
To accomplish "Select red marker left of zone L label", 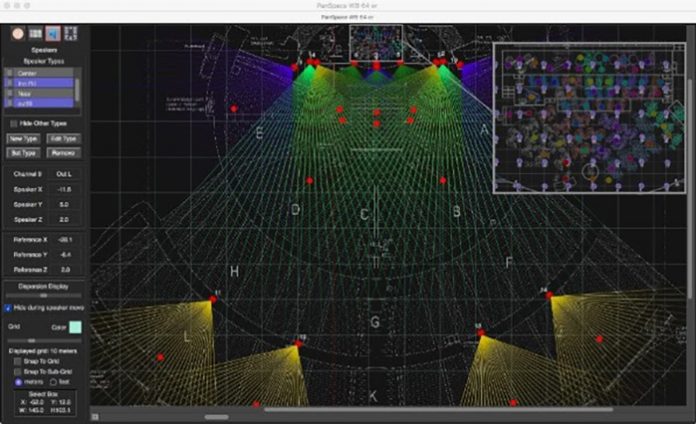I will pyautogui.click(x=160, y=357).
